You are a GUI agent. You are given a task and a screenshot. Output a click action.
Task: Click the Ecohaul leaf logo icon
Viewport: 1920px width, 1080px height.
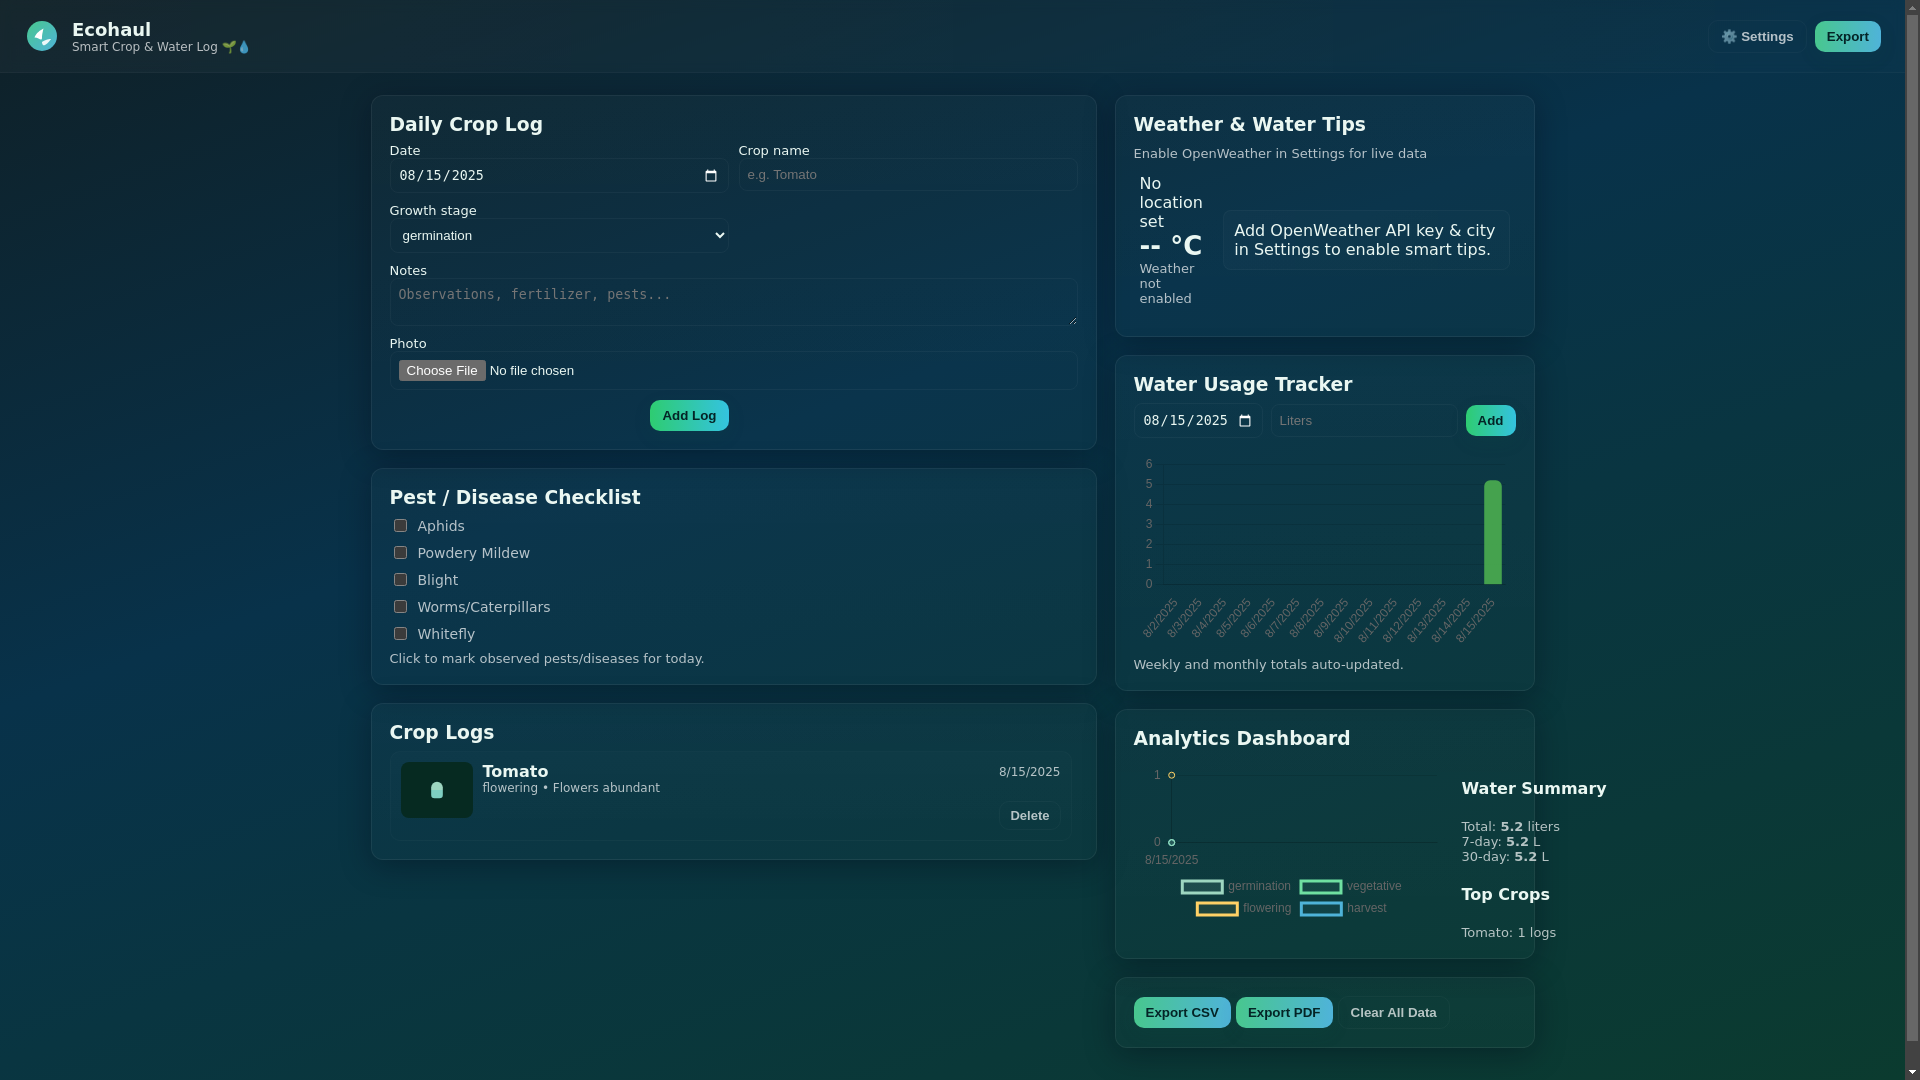[x=42, y=37]
